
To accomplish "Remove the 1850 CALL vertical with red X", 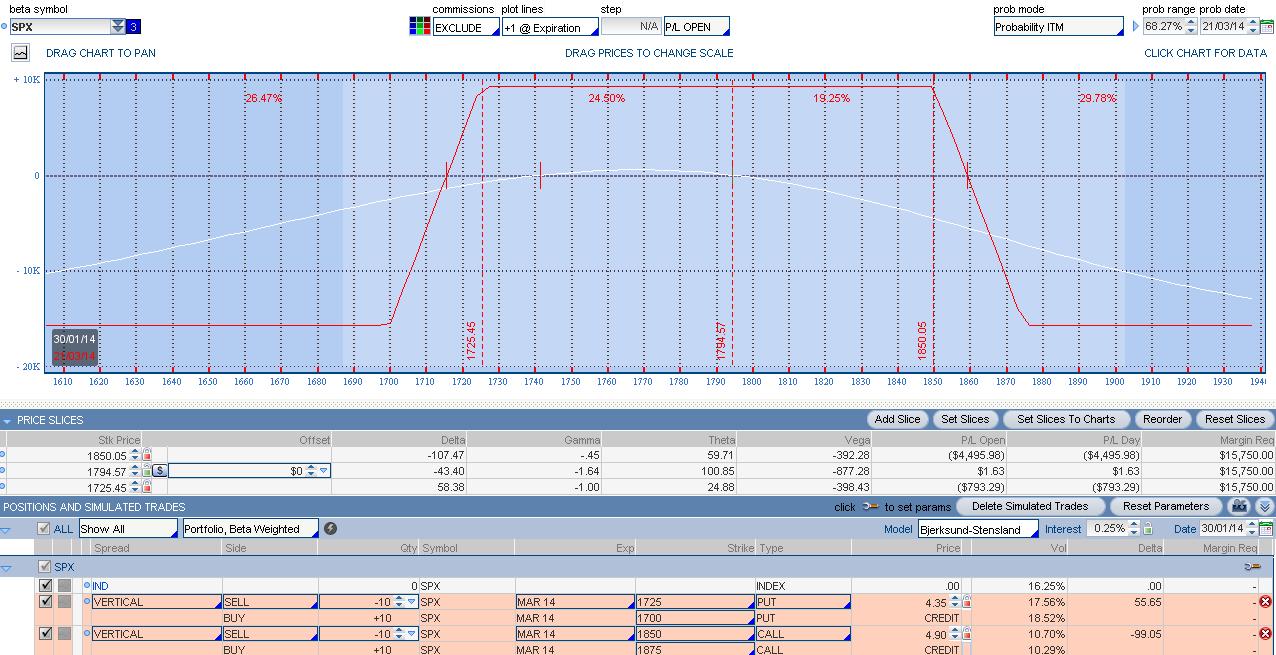I will pyautogui.click(x=1265, y=634).
